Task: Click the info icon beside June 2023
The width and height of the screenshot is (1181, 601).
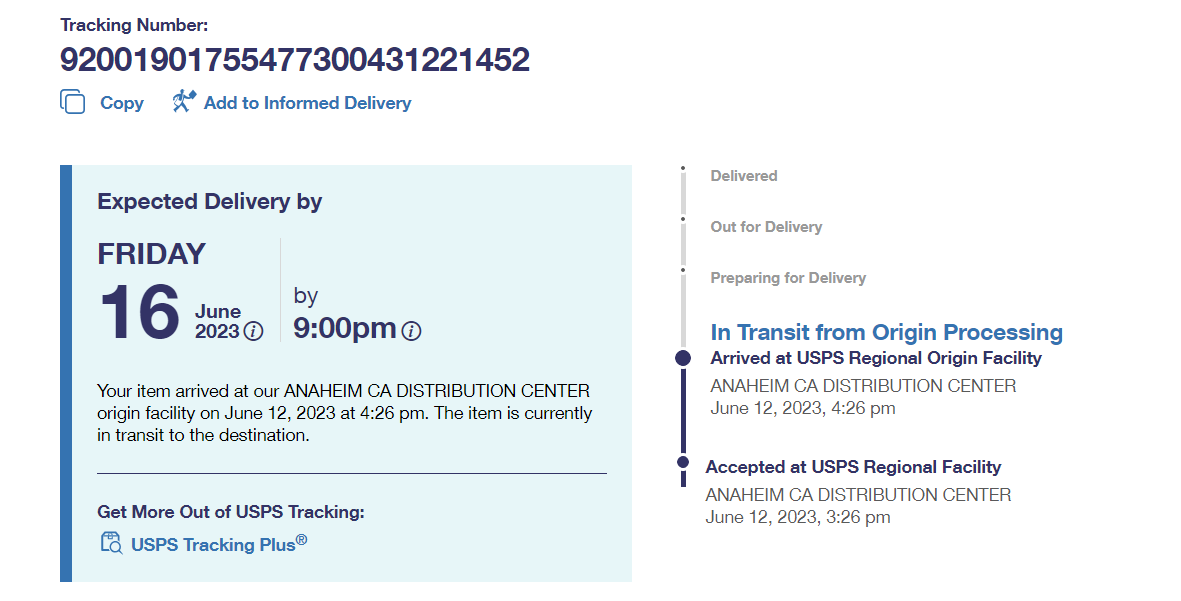Action: 254,331
